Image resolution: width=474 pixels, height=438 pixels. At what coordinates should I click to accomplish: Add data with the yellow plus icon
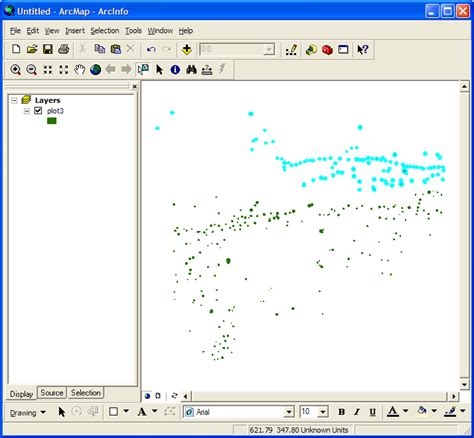187,49
